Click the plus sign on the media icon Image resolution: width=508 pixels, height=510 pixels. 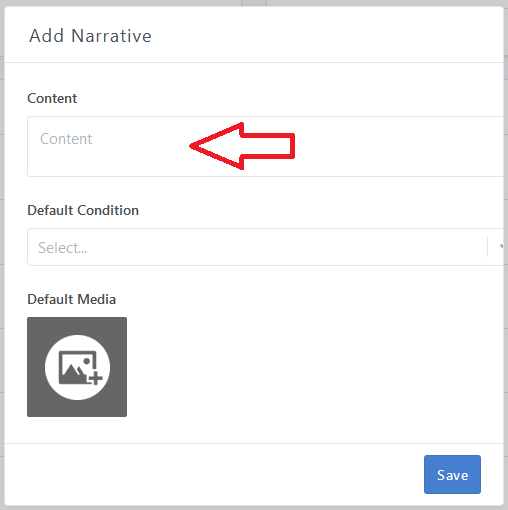[95, 378]
